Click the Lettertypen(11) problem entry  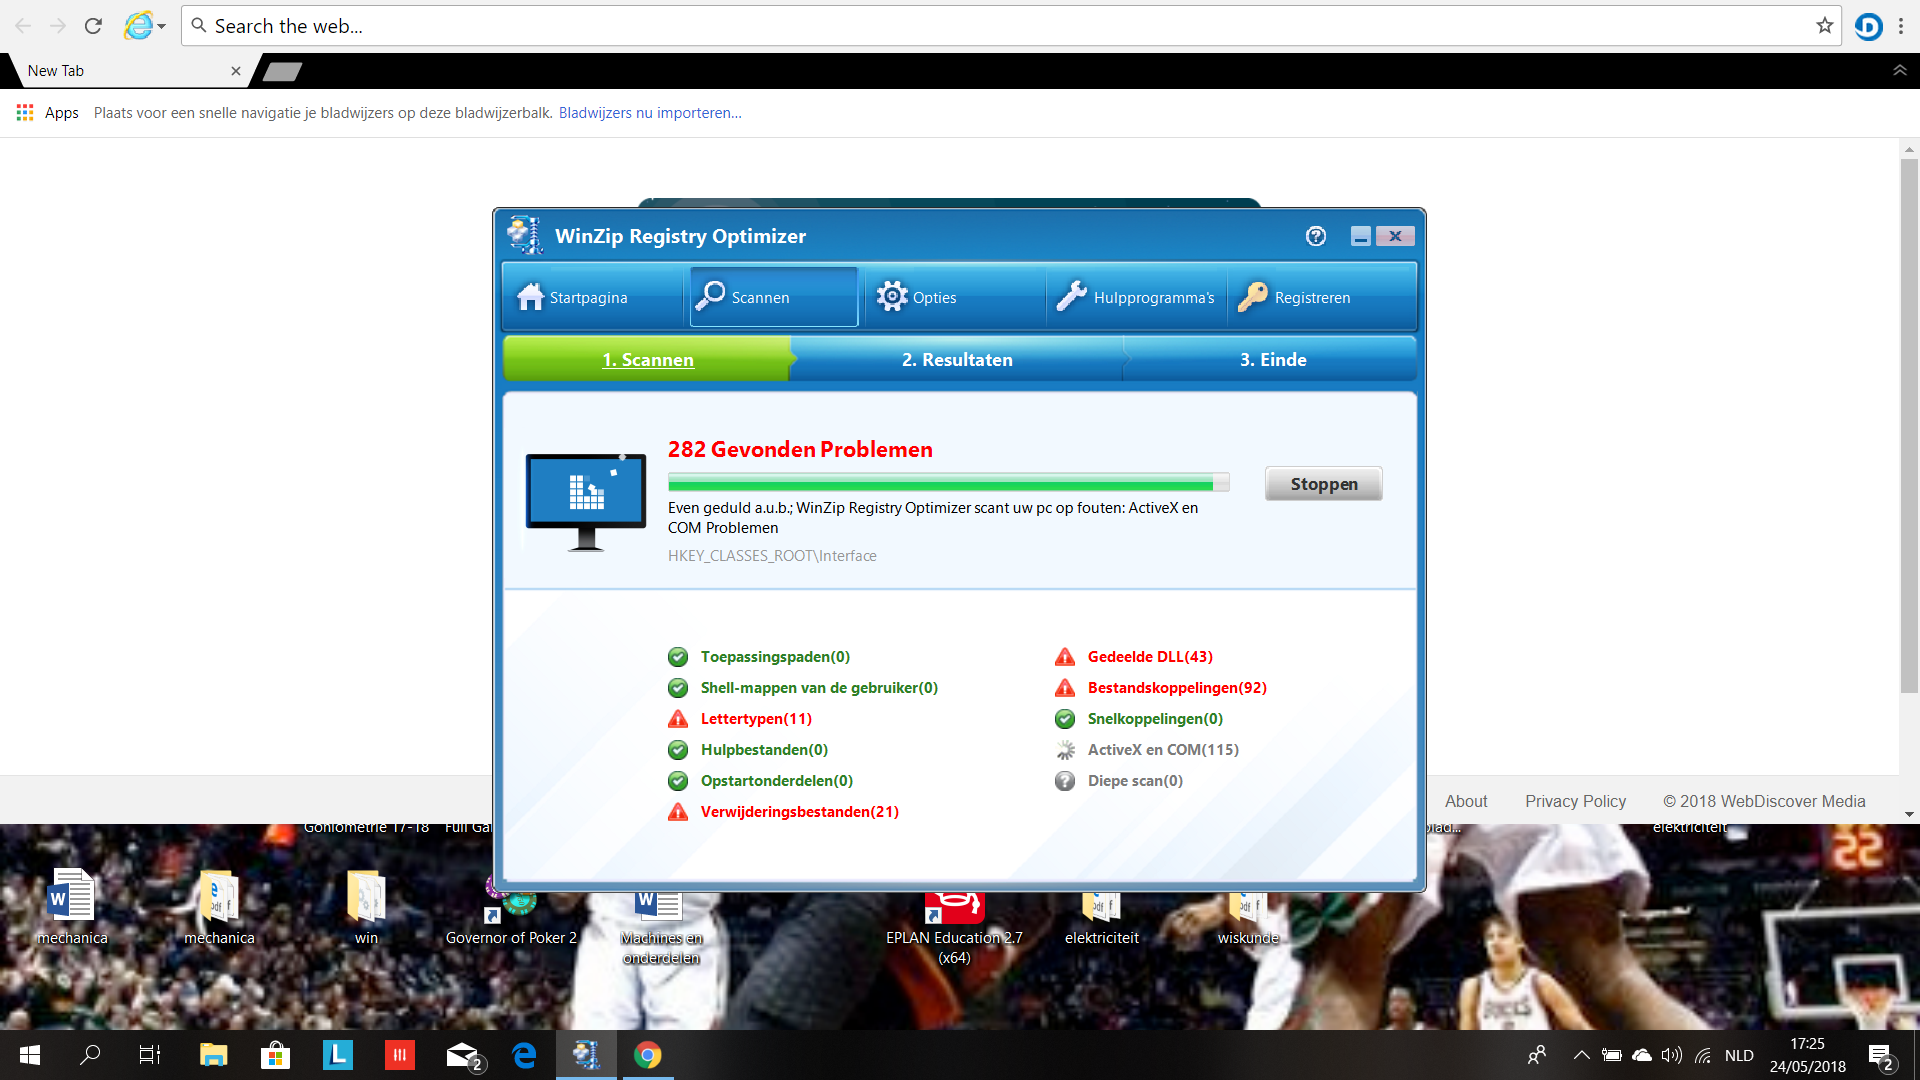(756, 719)
